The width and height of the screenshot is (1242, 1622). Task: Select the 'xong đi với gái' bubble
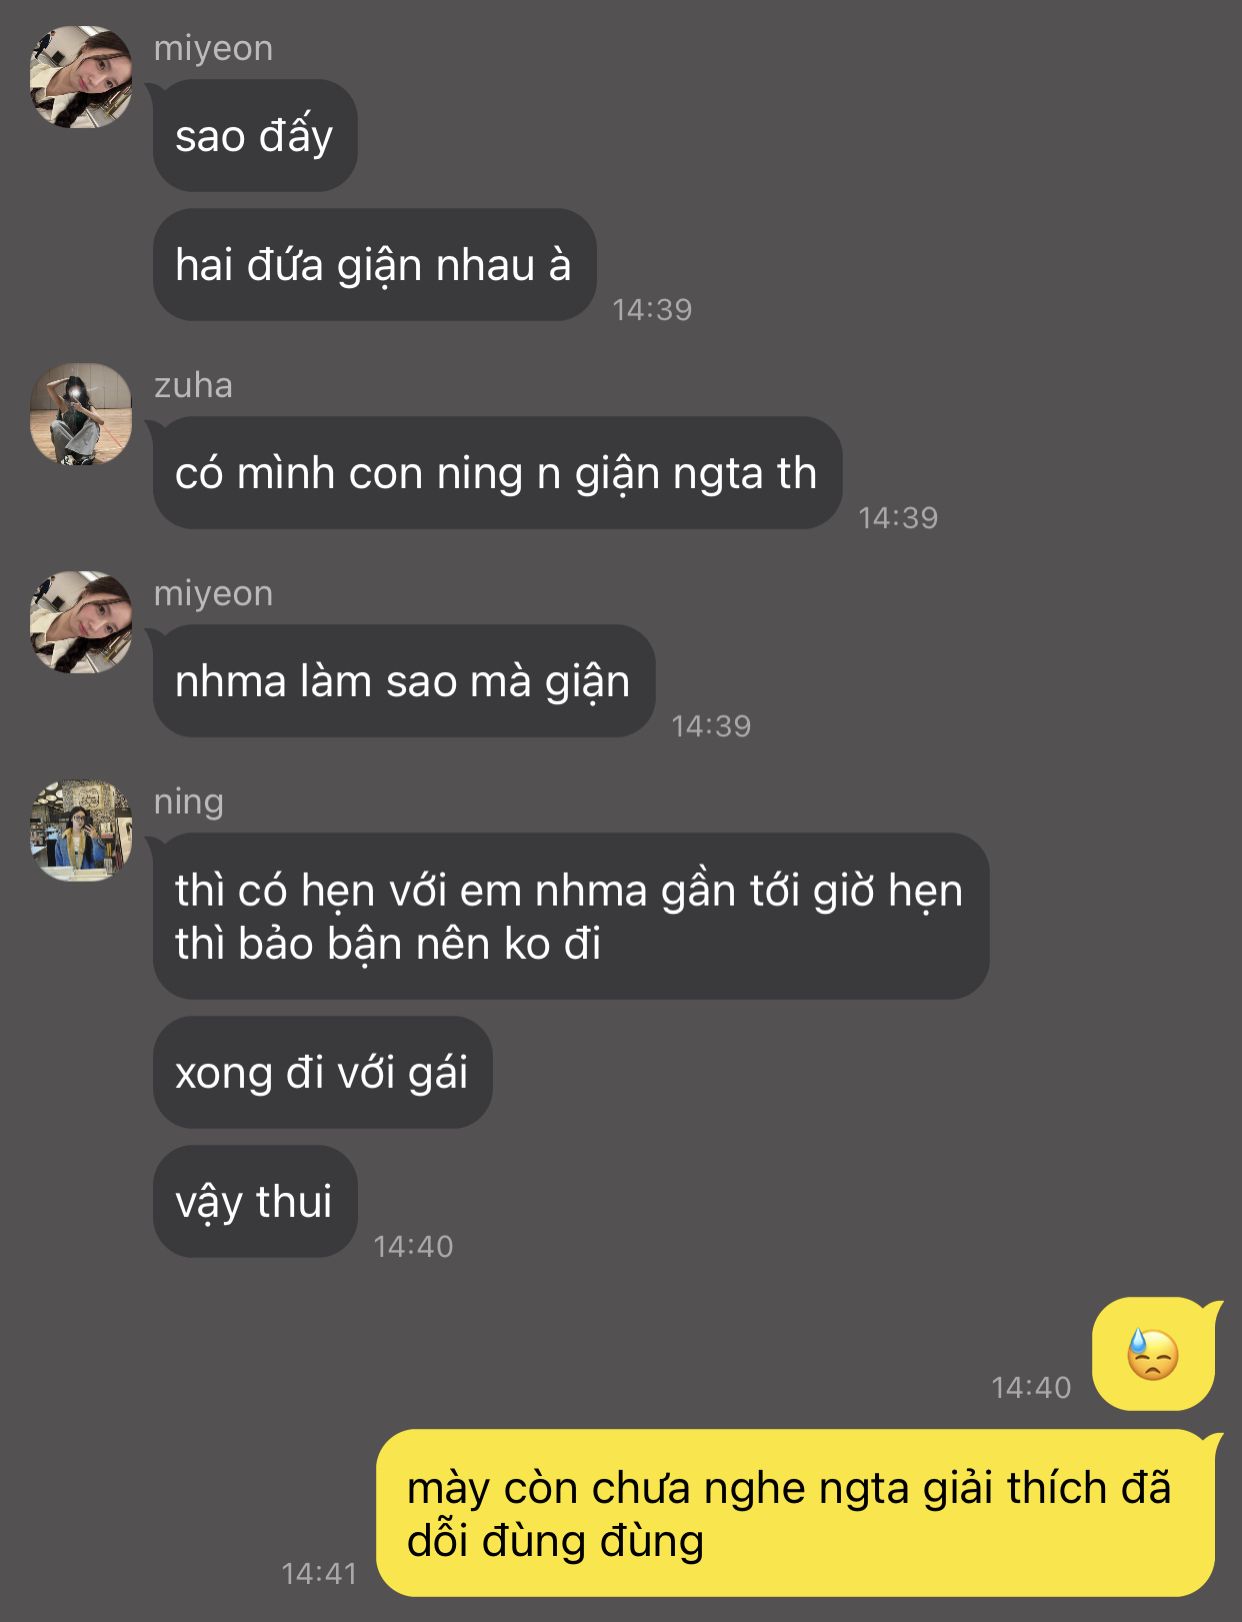pos(322,1073)
